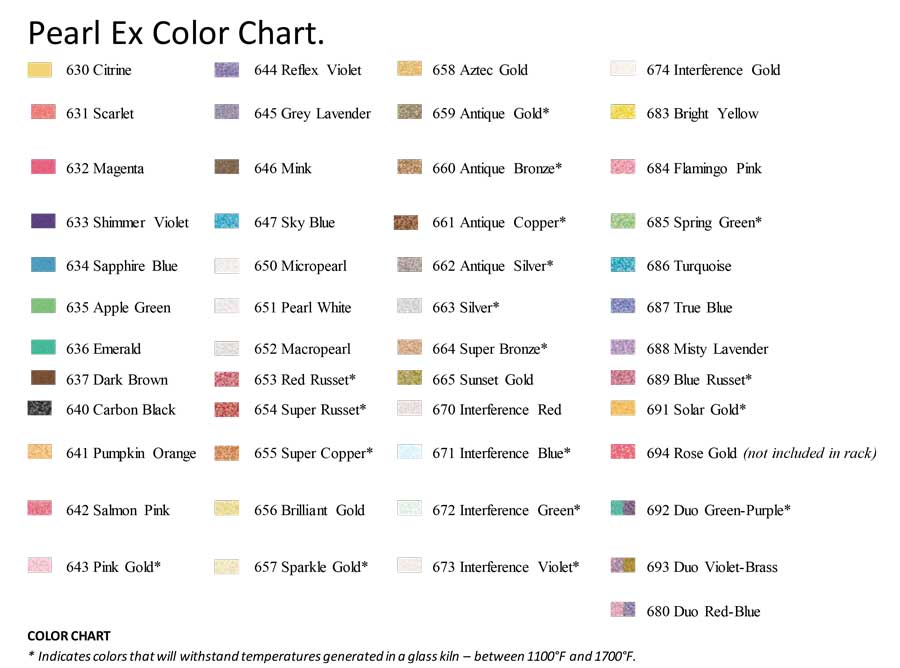Click the glass kiln temperature footnote
Image resolution: width=900 pixels, height=668 pixels.
[x=331, y=656]
